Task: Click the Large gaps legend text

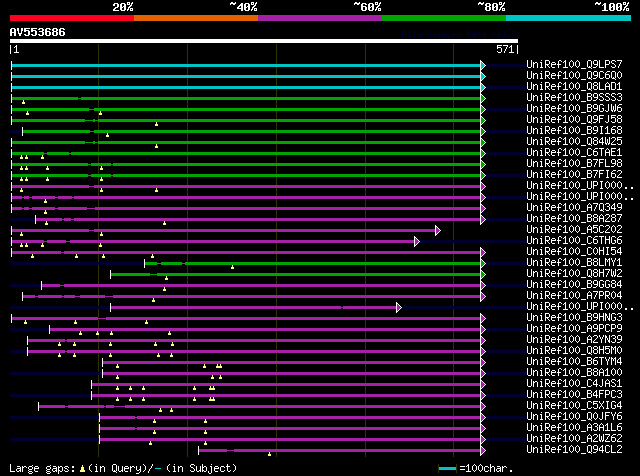Action: click(123, 469)
